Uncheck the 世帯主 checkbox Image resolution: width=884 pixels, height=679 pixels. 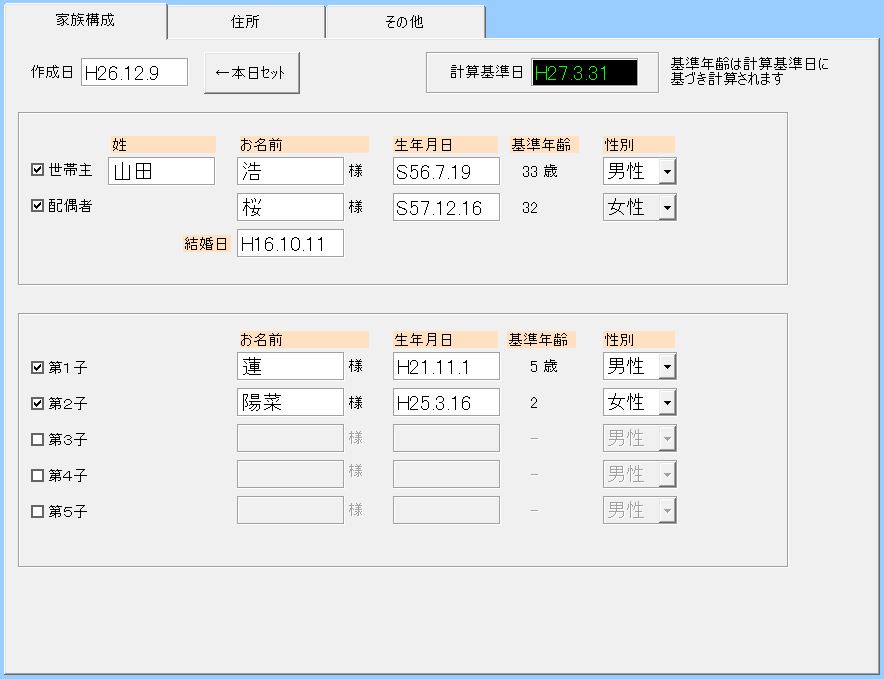(x=38, y=170)
